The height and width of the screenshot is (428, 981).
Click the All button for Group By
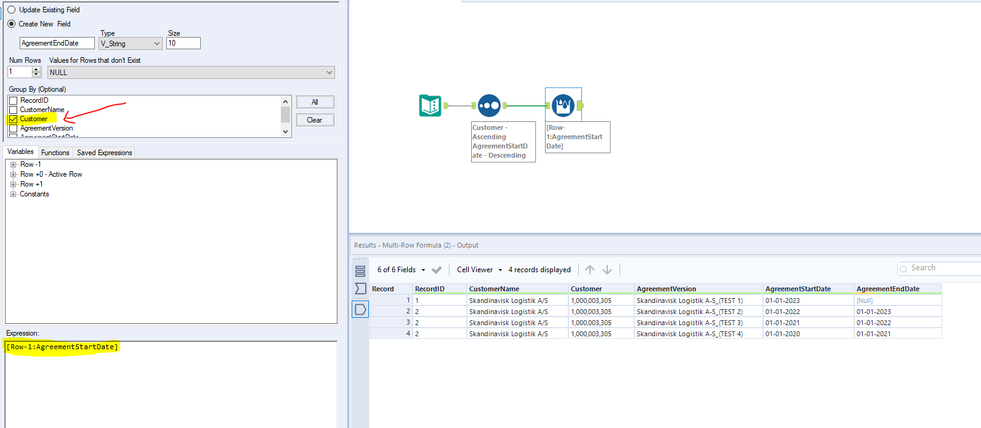tap(315, 101)
